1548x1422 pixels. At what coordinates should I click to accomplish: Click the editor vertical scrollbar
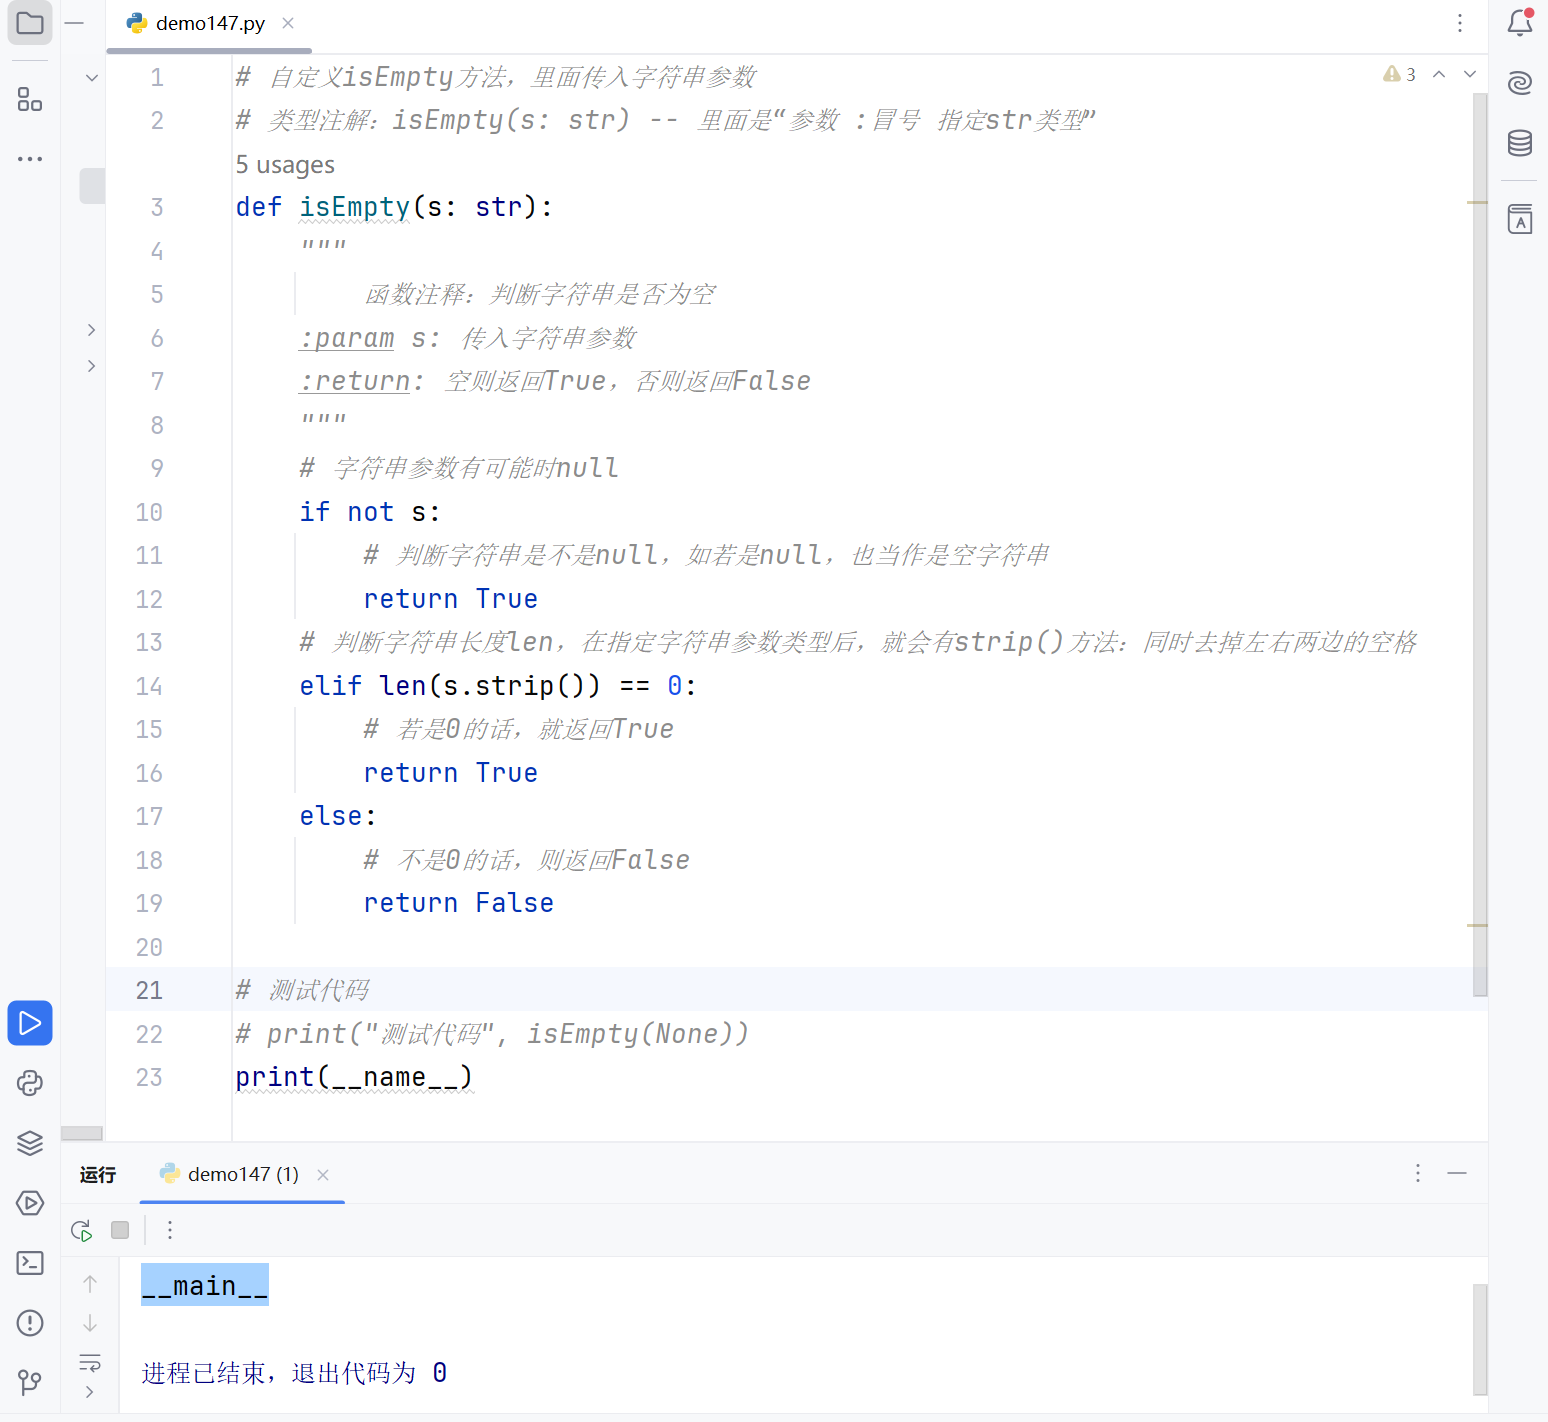pos(1480,545)
